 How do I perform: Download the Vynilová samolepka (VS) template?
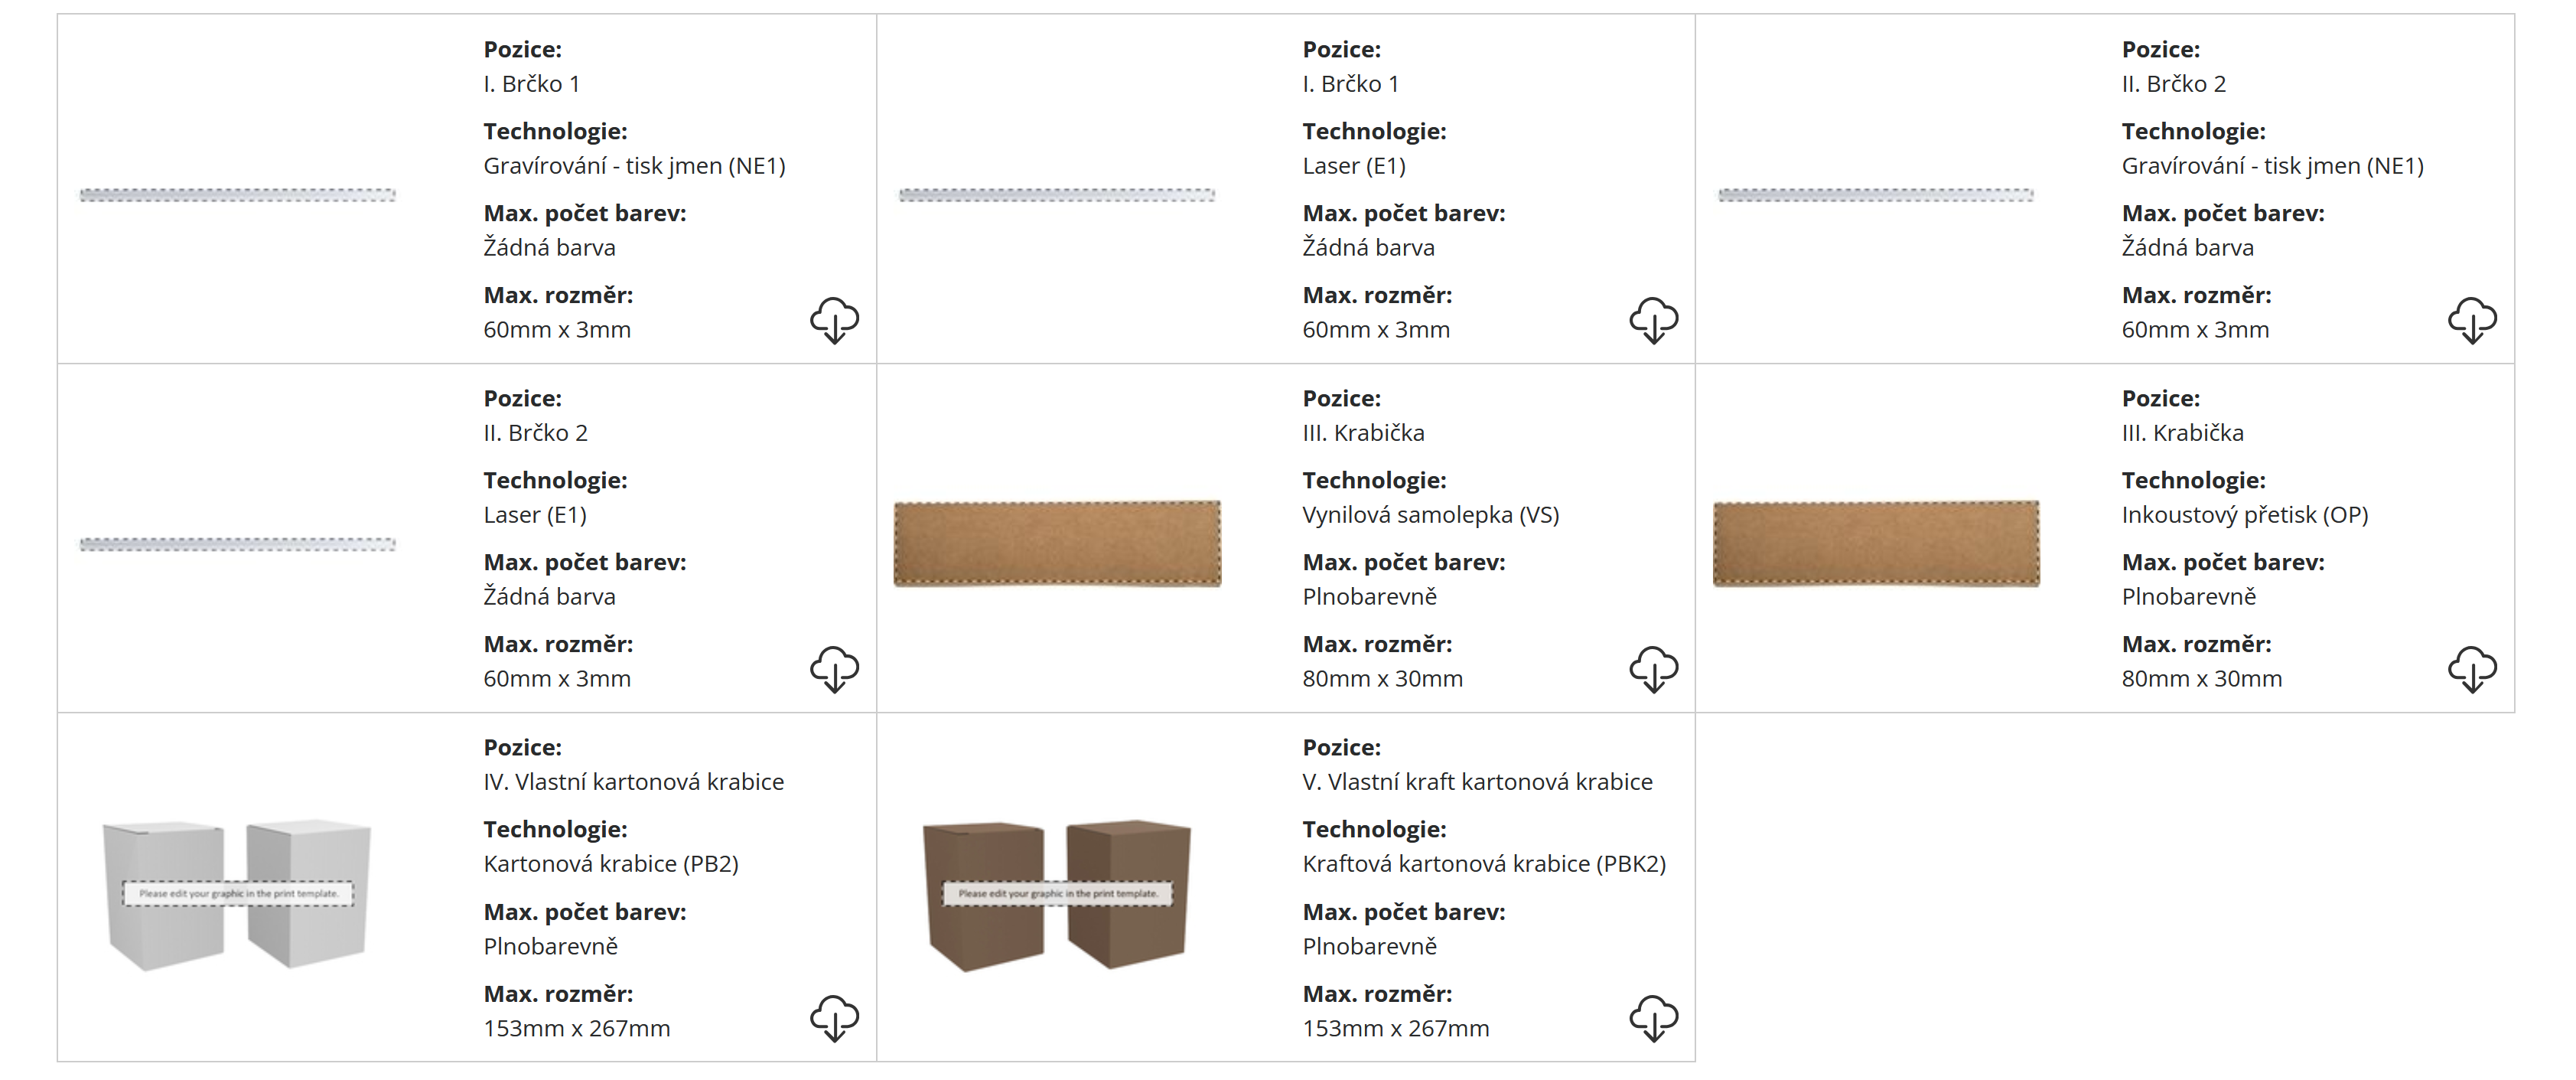(1653, 669)
